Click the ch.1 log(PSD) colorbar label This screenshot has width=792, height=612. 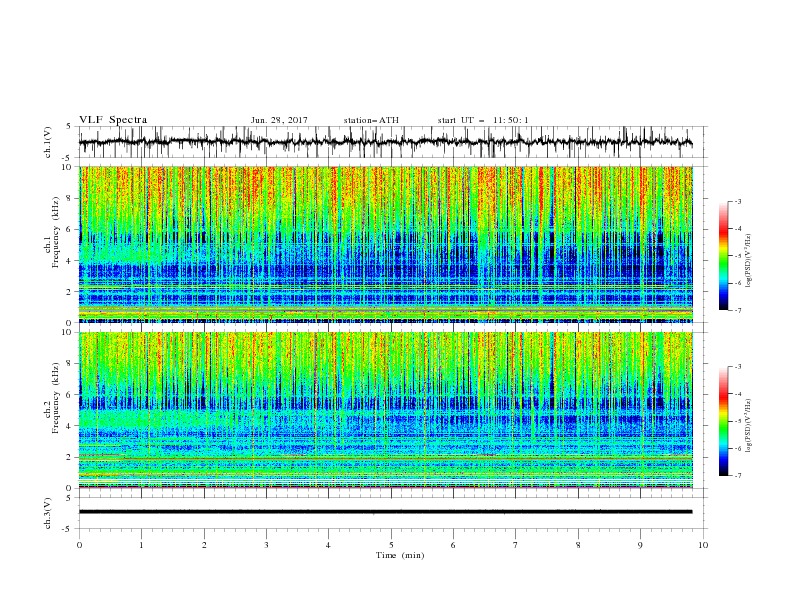[748, 261]
